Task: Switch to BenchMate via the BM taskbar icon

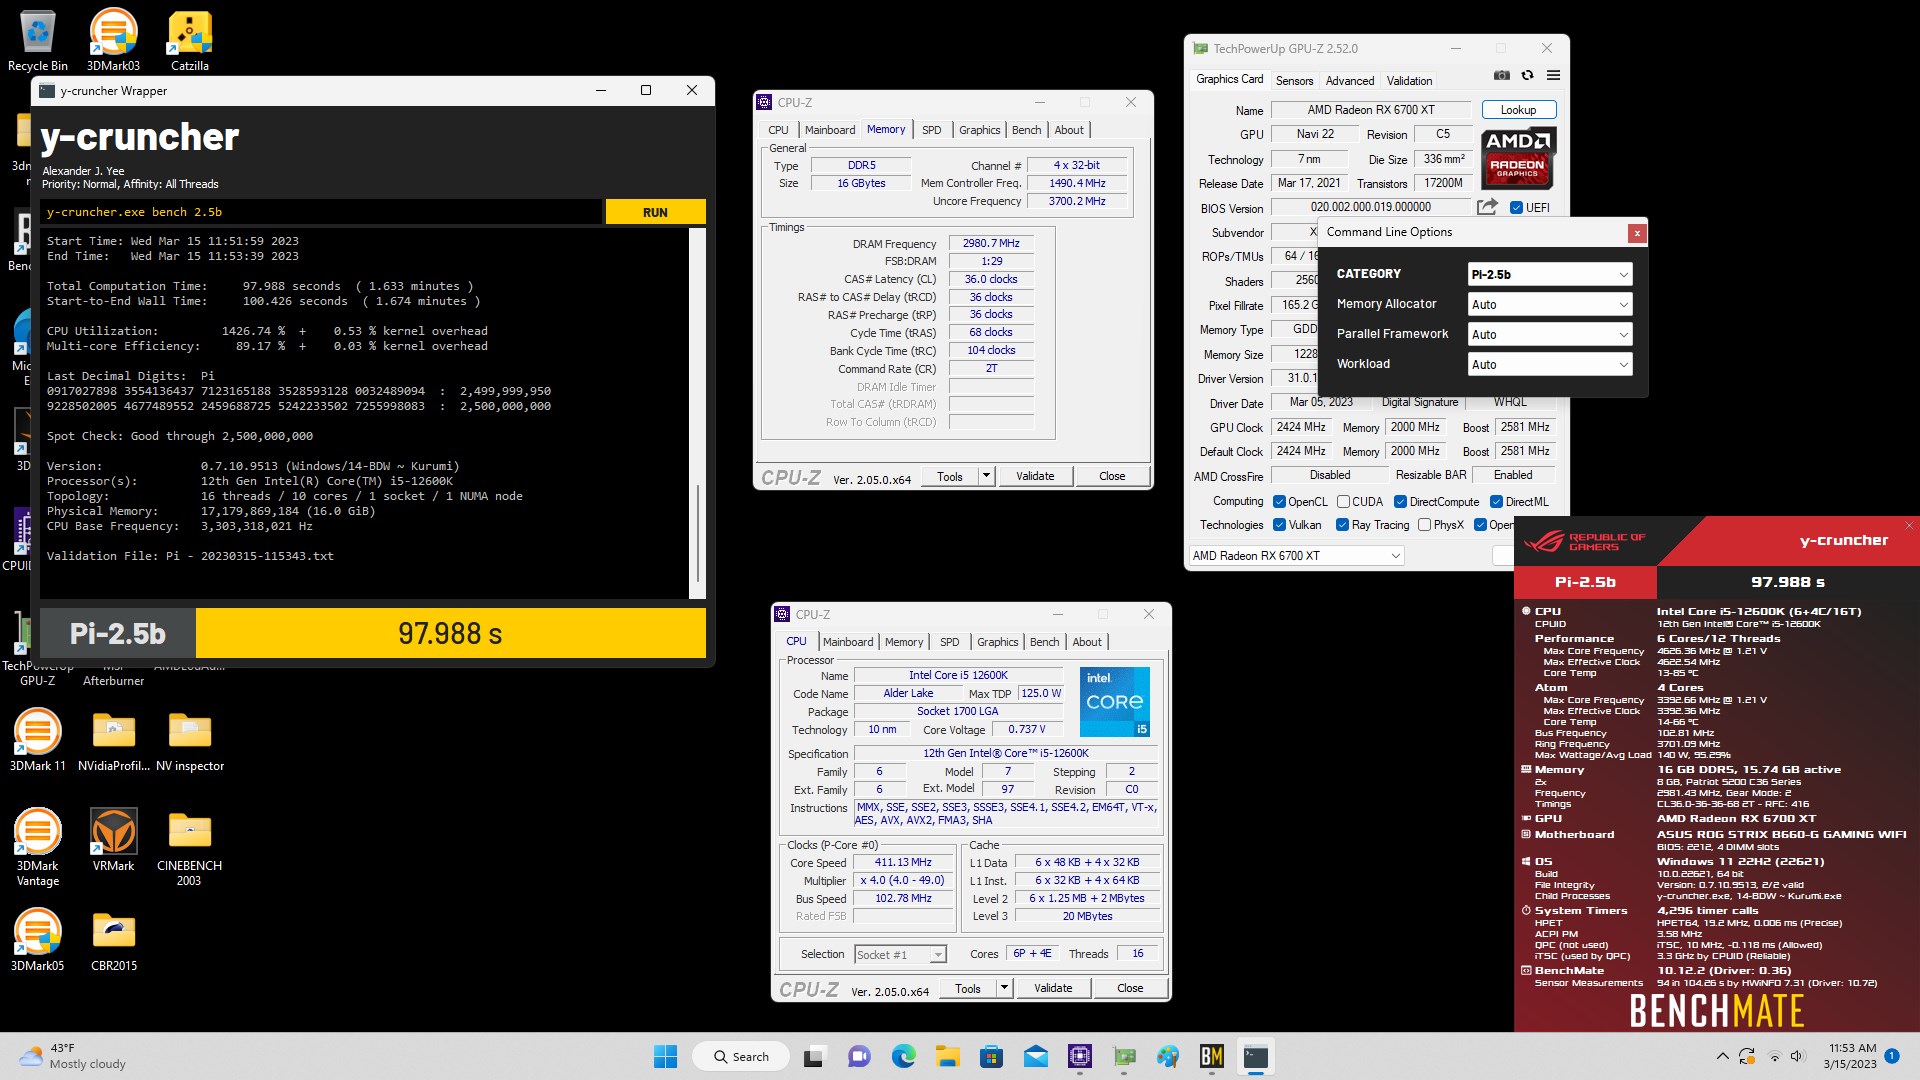Action: (x=1212, y=1056)
